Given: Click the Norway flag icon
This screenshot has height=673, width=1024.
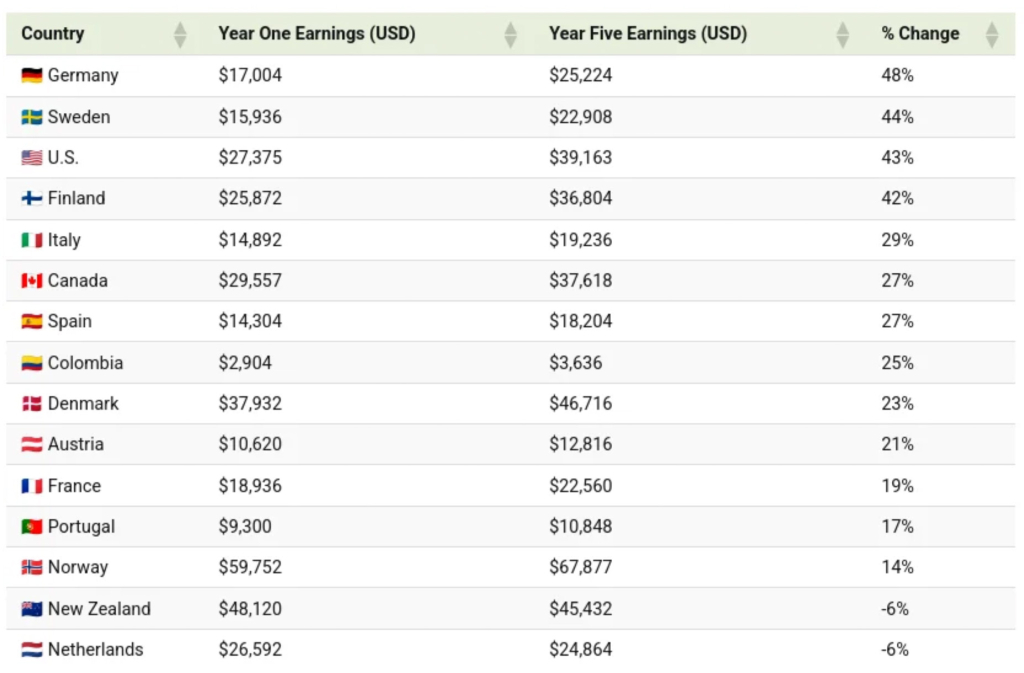Looking at the screenshot, I should click(x=31, y=568).
